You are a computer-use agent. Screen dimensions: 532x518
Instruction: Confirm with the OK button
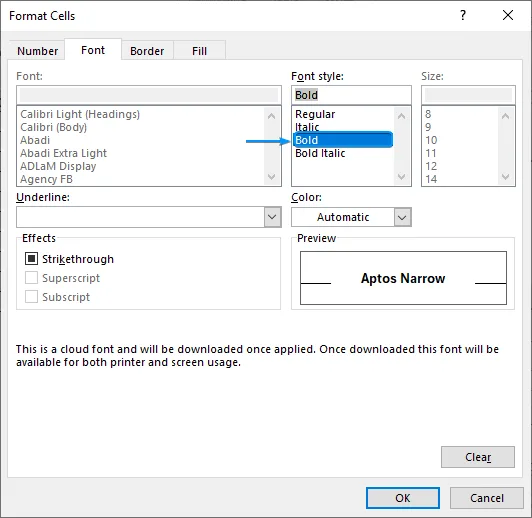(403, 498)
